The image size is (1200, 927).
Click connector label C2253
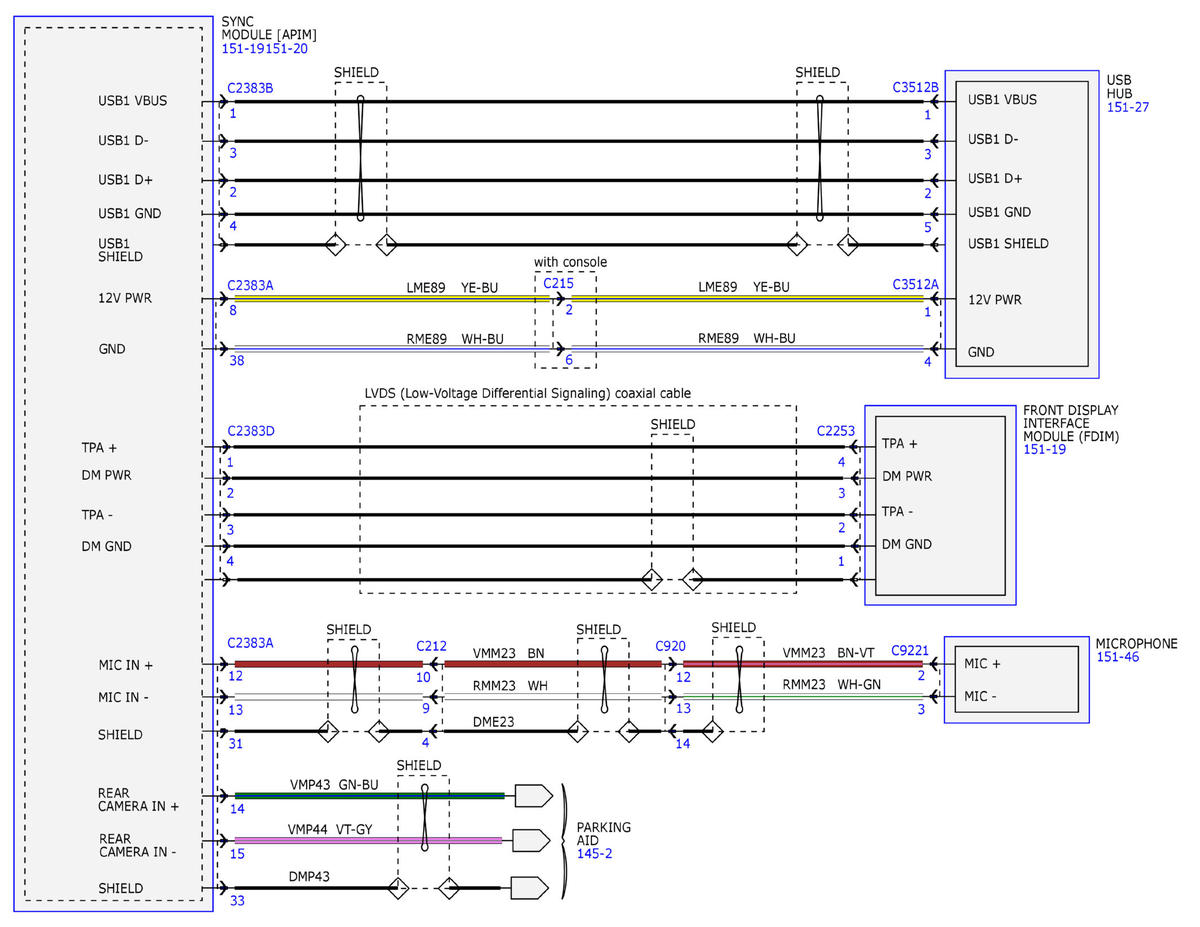coord(836,431)
